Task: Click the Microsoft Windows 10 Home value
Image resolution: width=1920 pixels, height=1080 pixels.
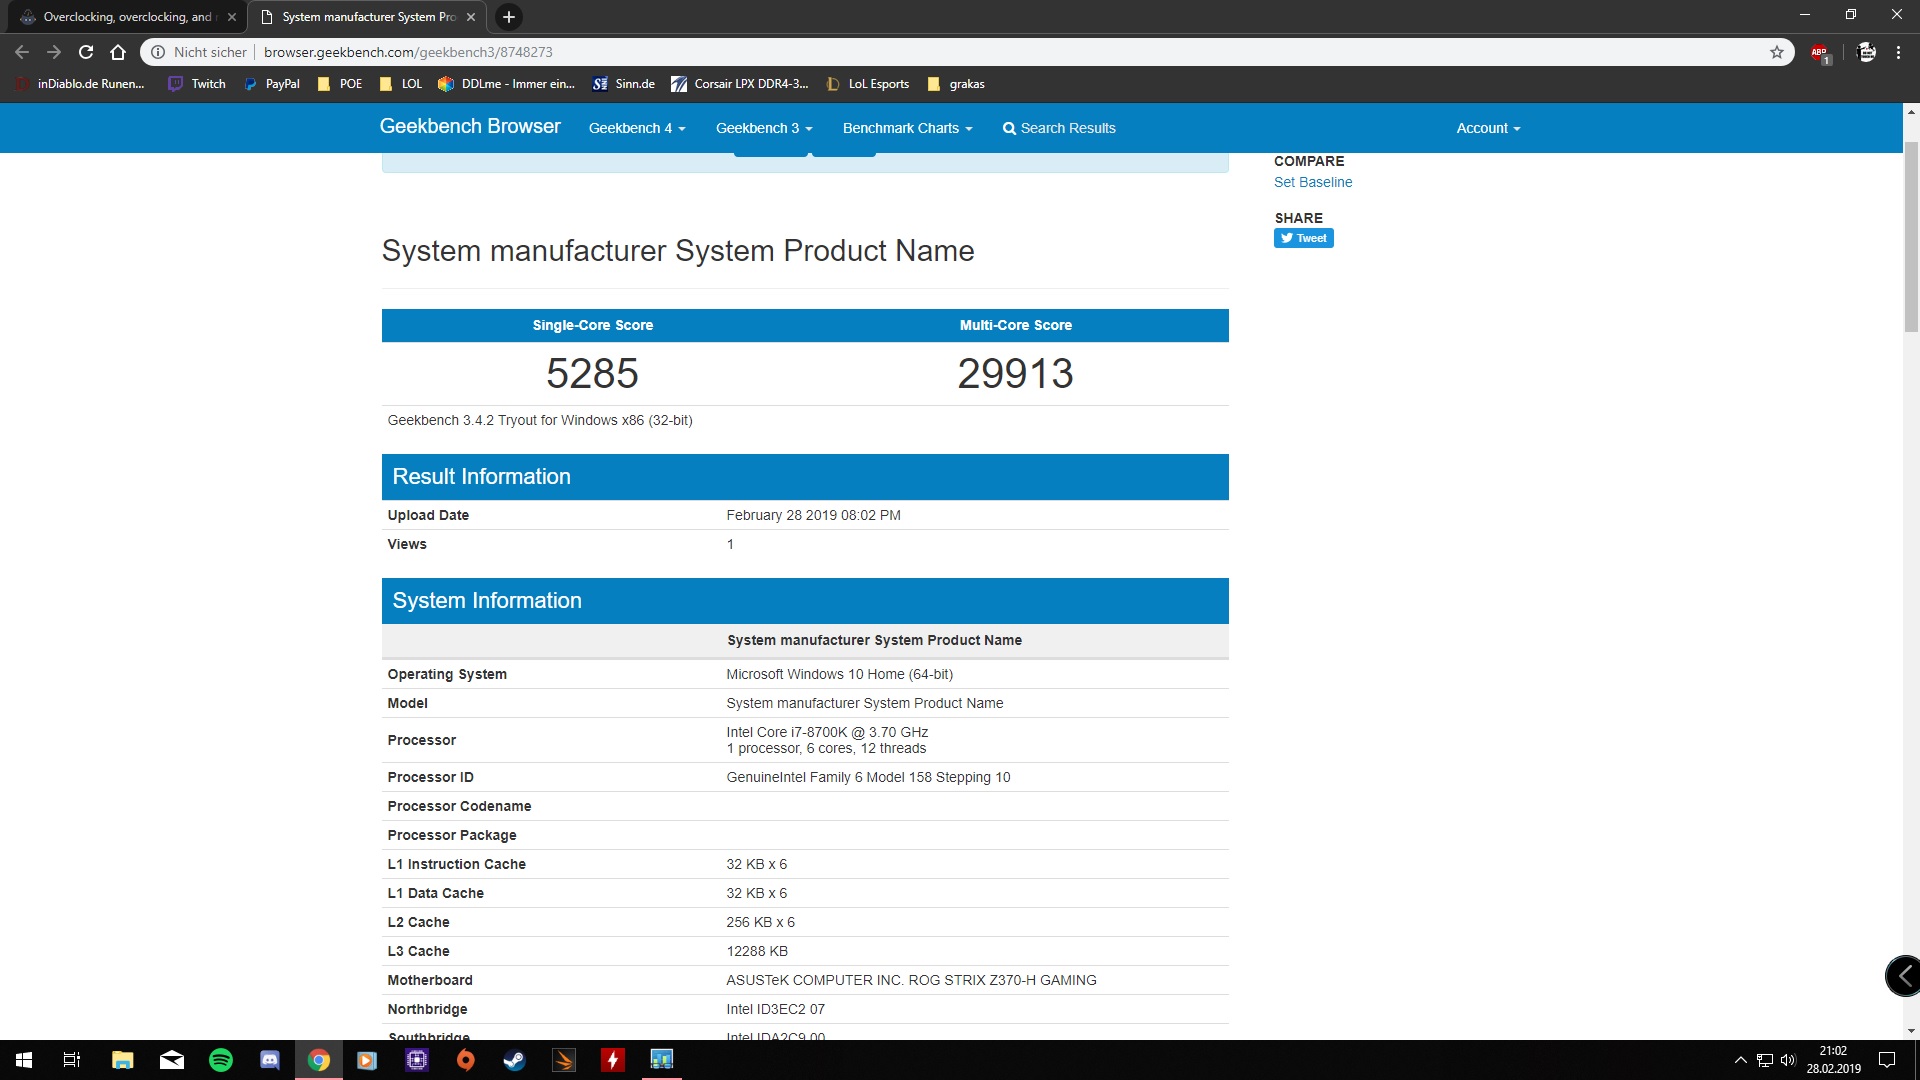Action: [x=839, y=674]
